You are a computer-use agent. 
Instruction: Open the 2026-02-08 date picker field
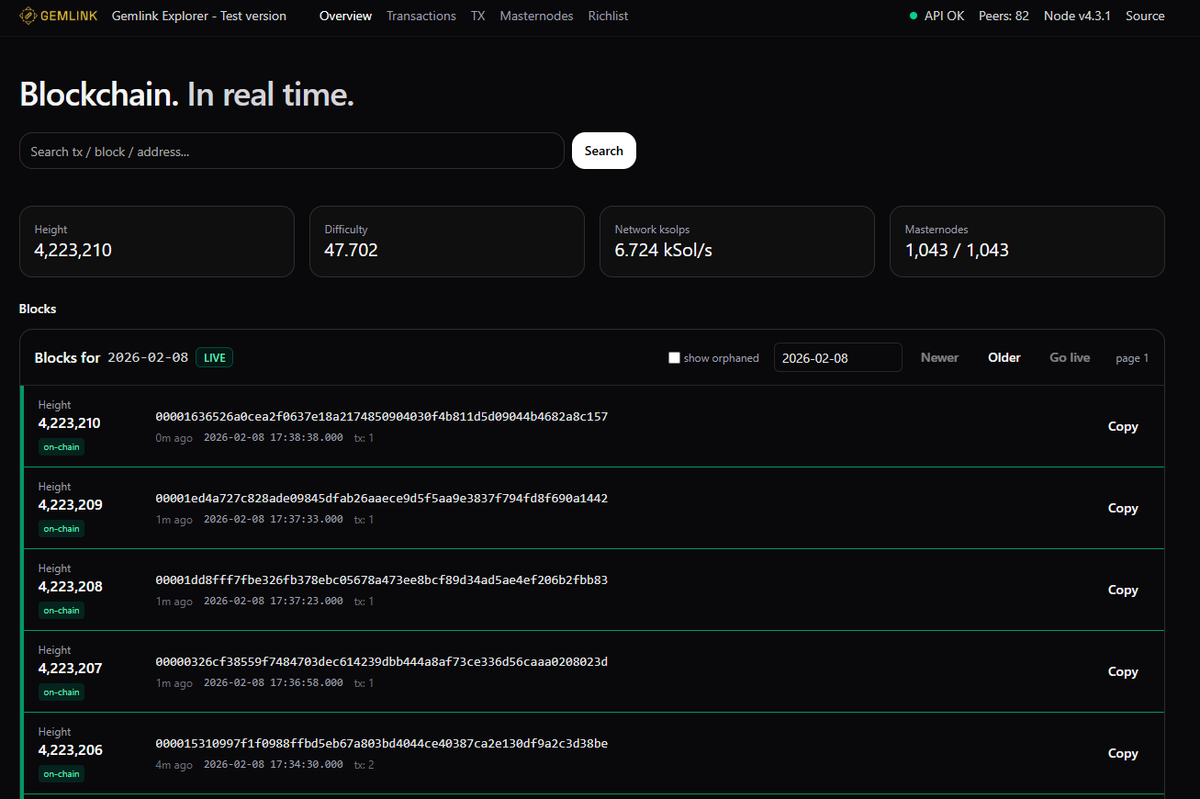(837, 357)
